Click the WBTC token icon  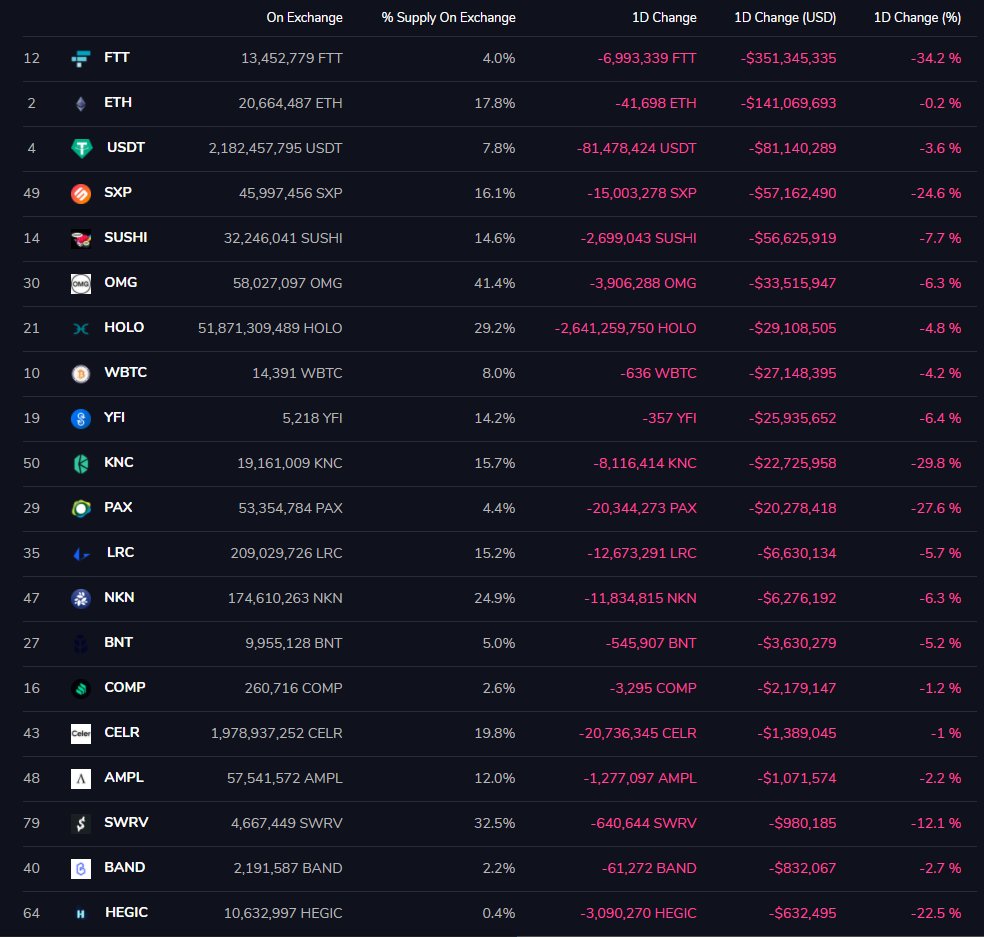coord(81,374)
